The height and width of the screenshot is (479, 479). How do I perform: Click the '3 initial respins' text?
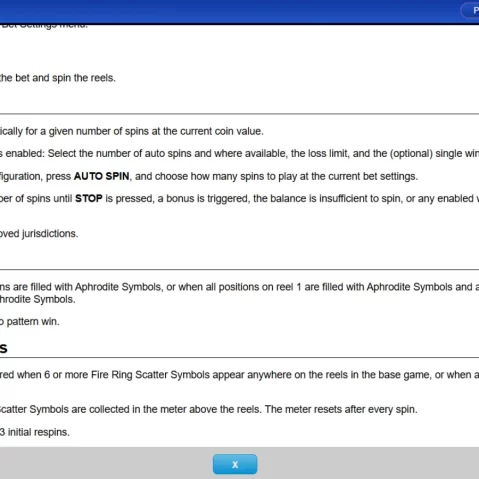(35, 432)
